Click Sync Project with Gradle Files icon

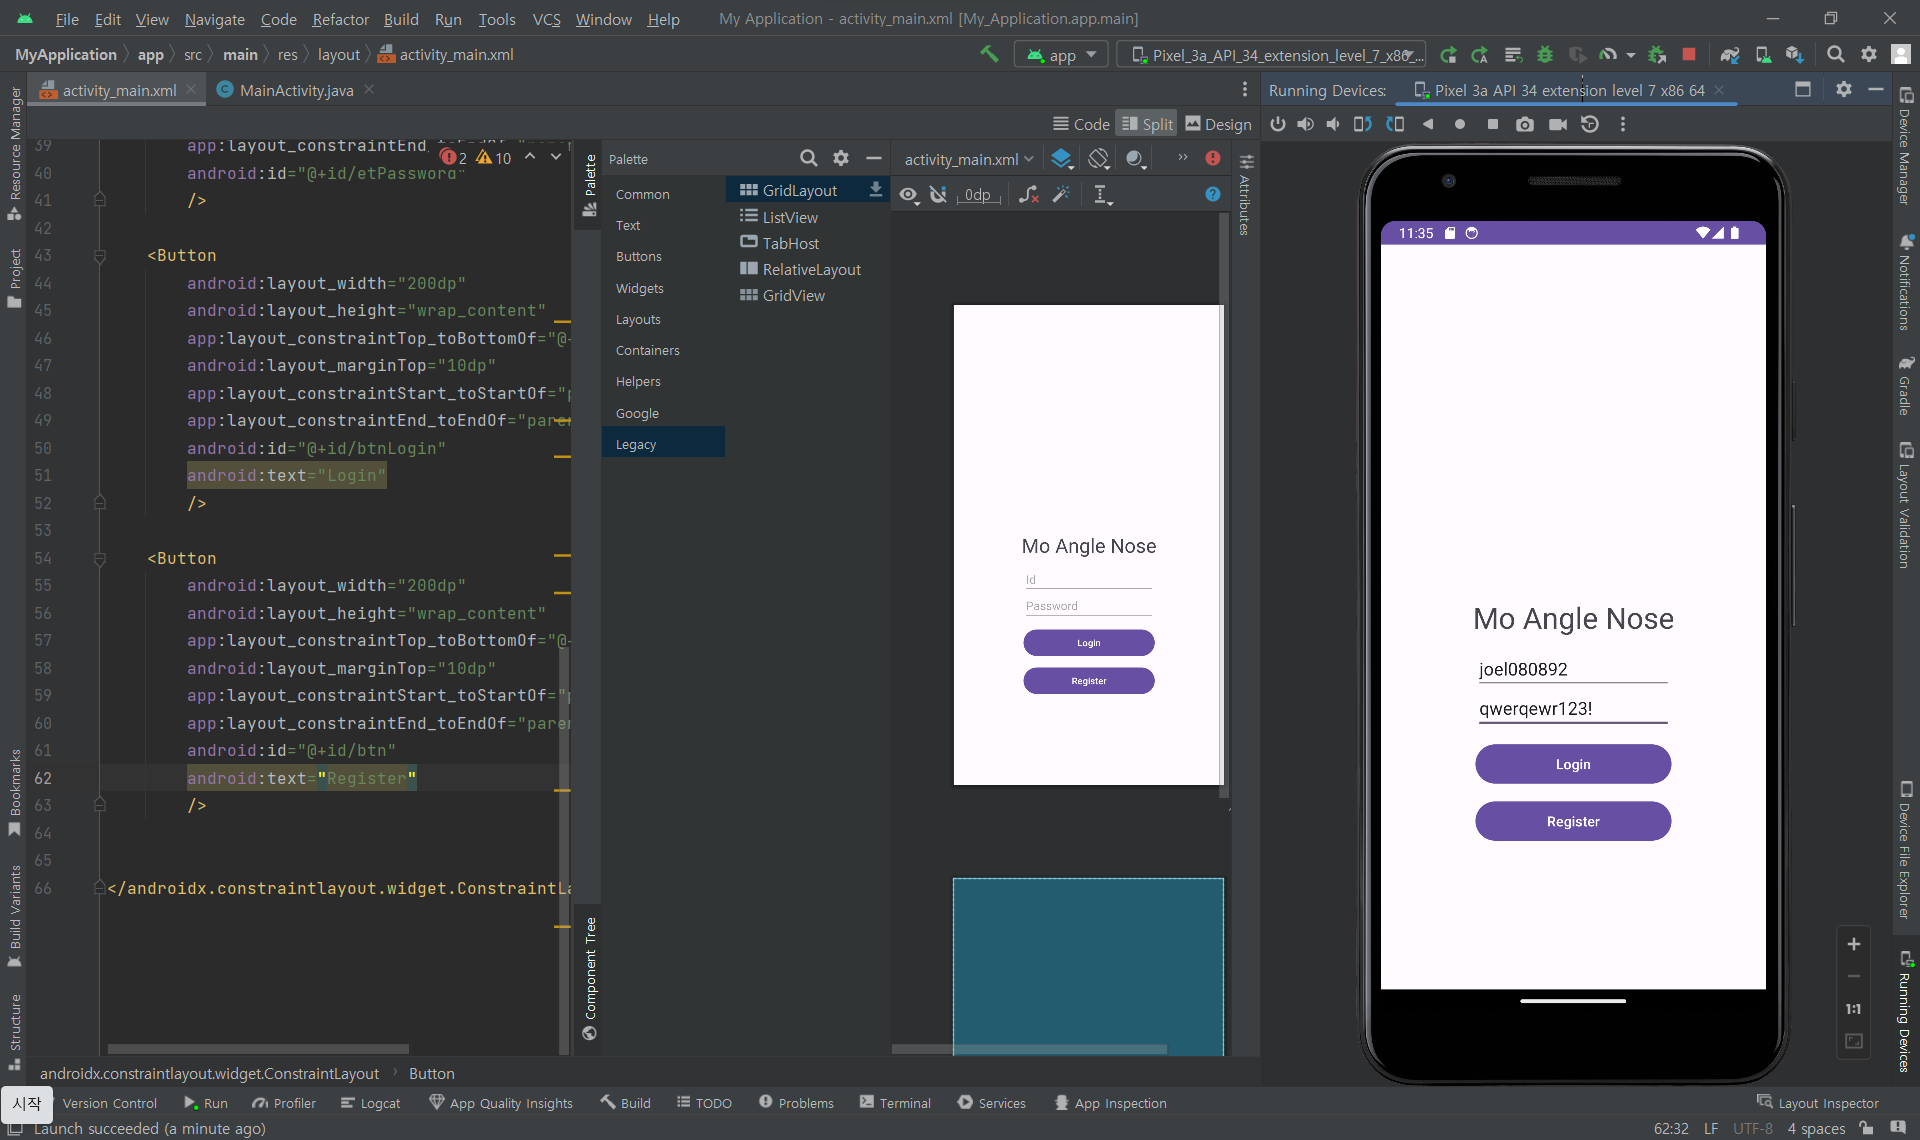(x=1729, y=55)
